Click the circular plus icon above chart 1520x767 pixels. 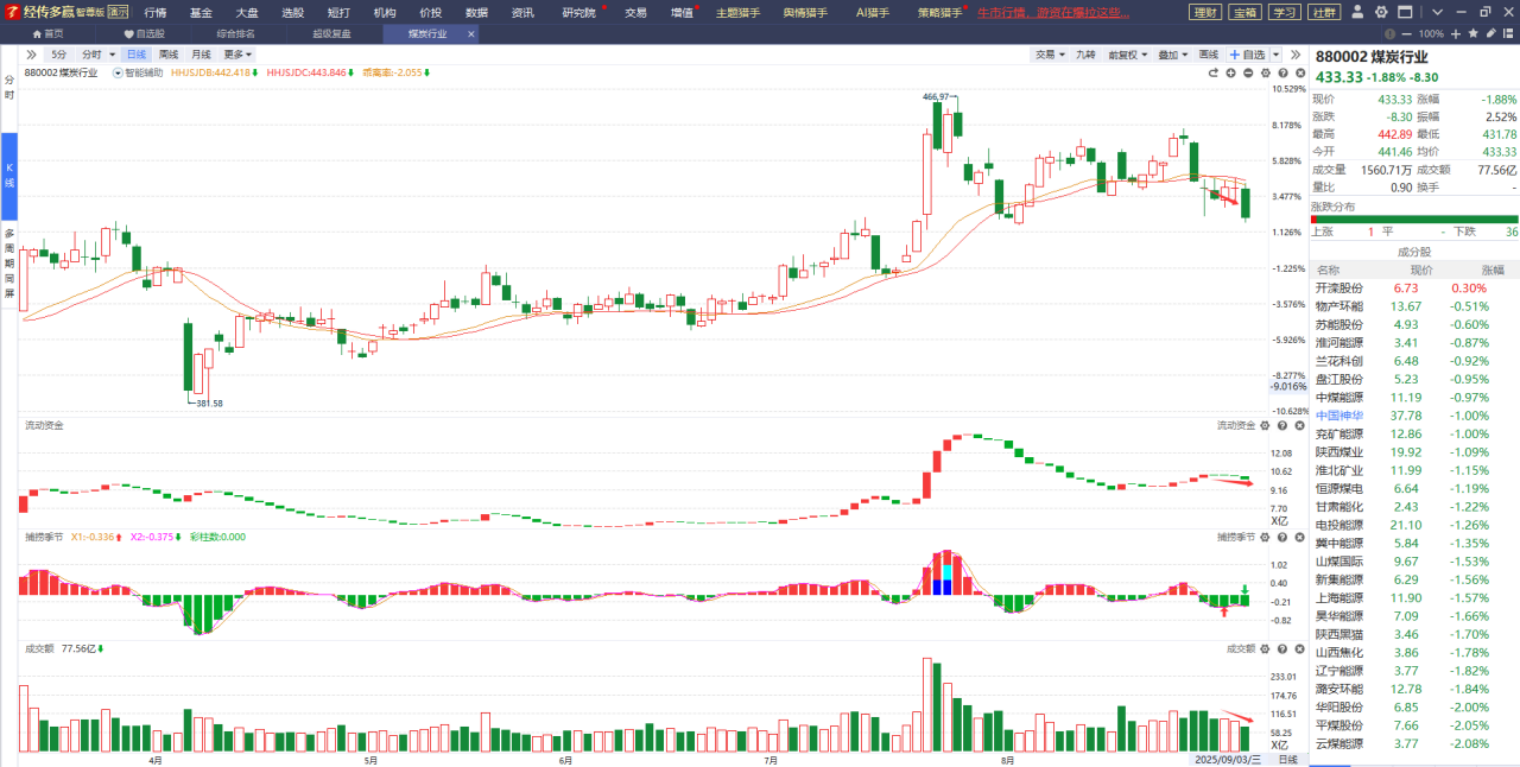point(1231,73)
